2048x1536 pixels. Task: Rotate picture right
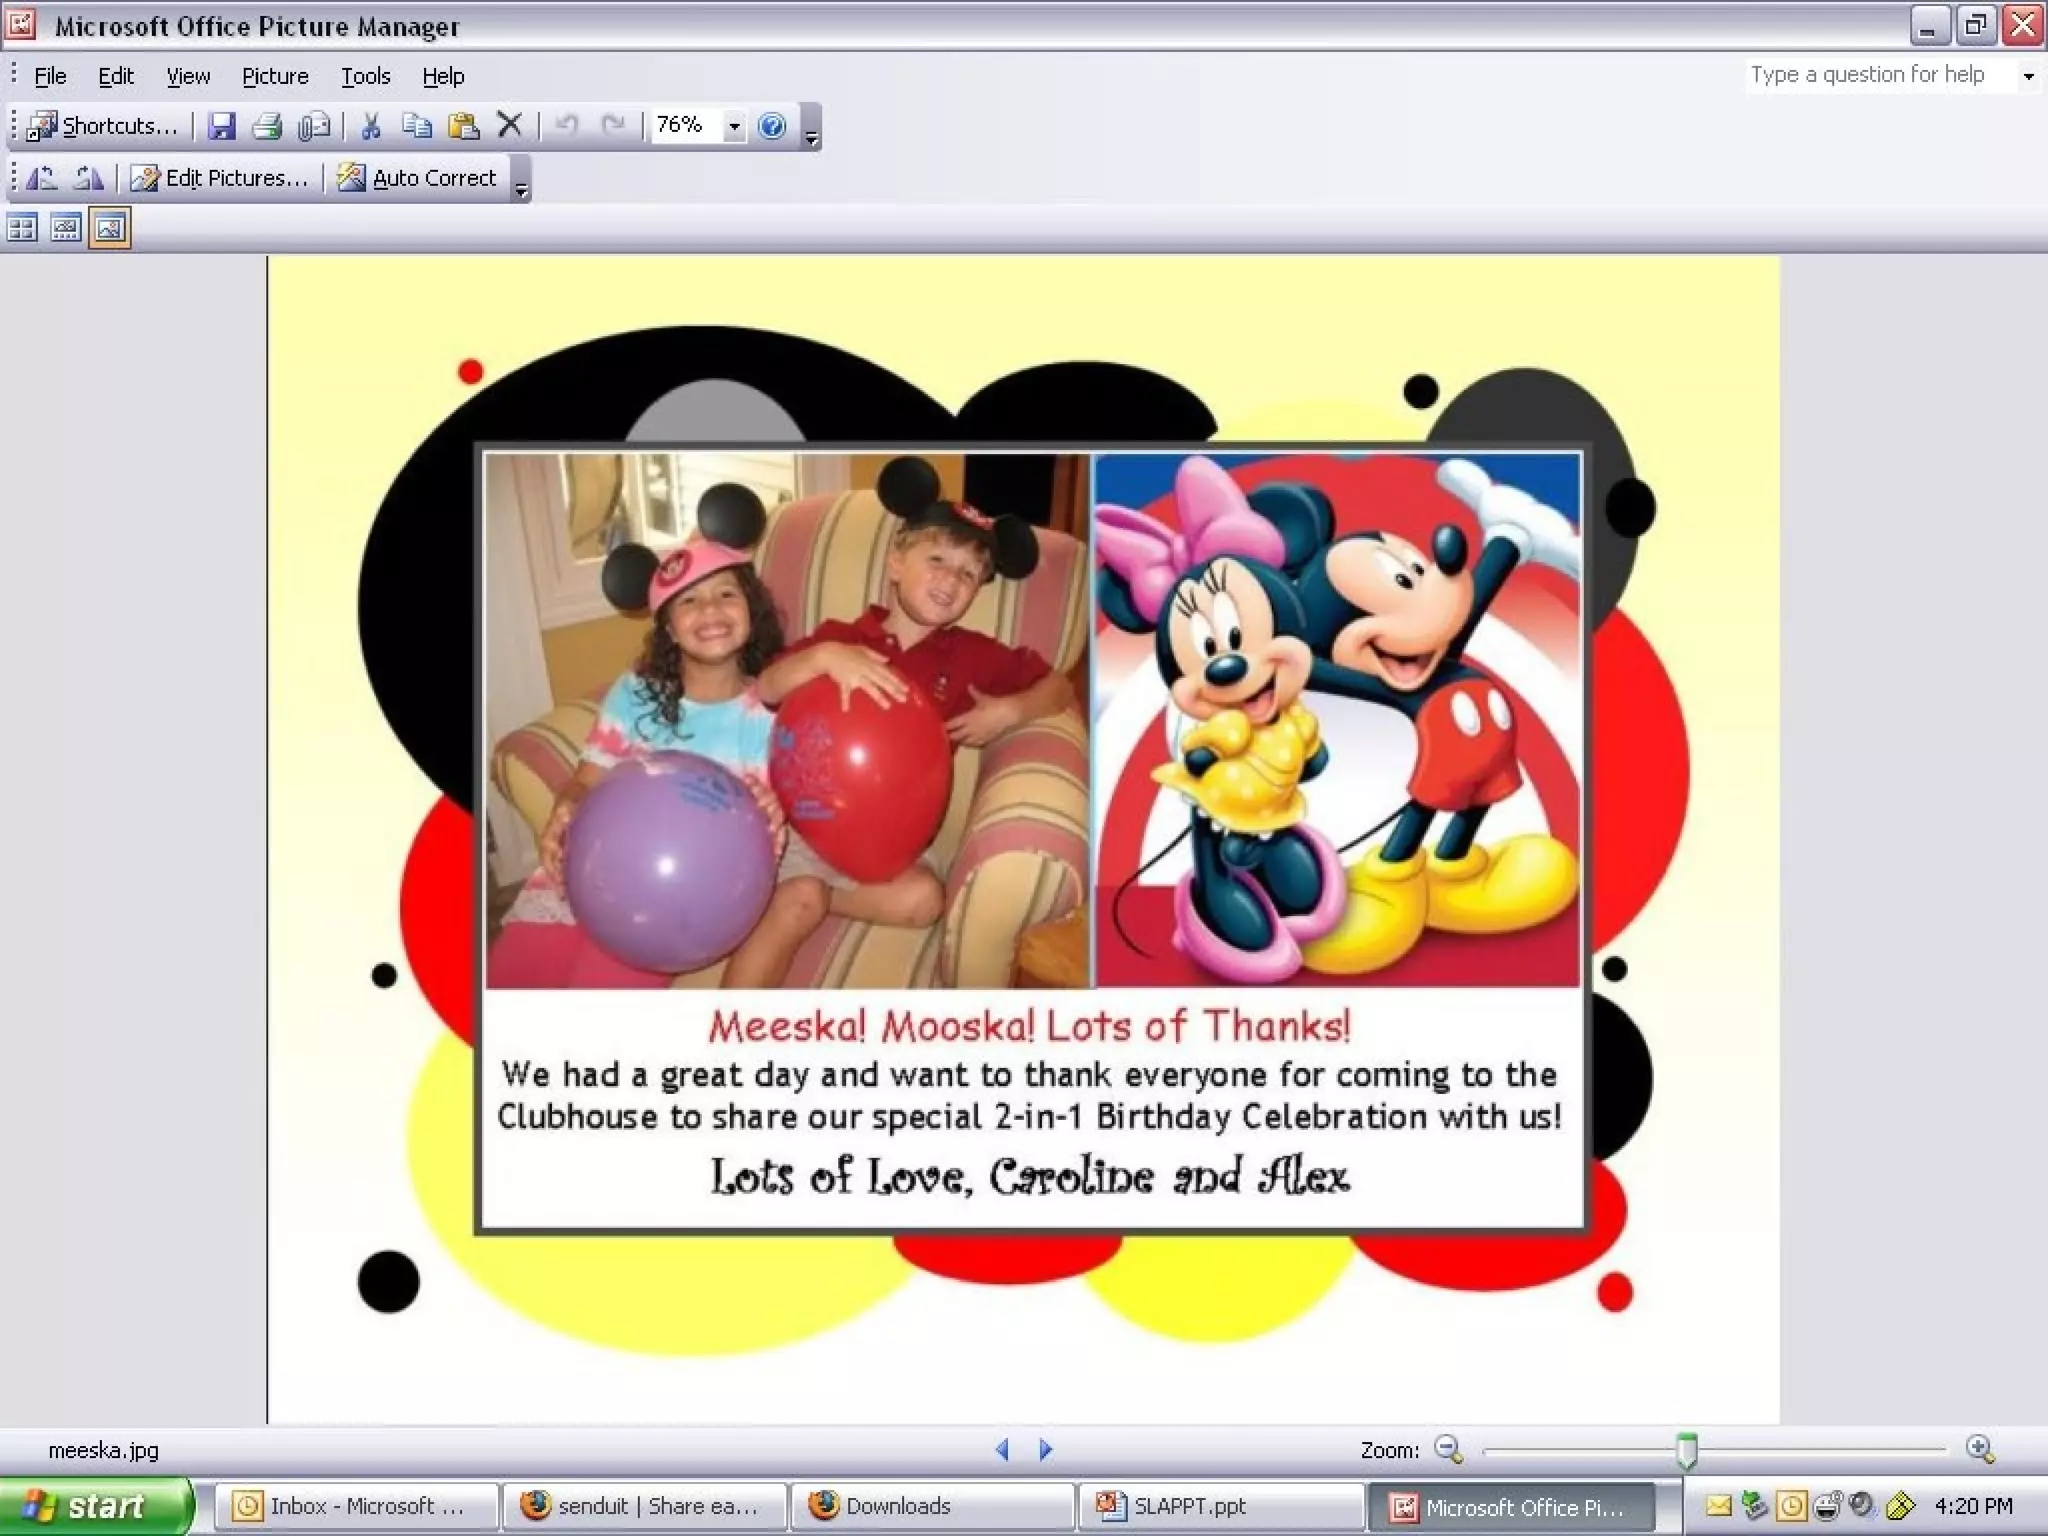88,178
